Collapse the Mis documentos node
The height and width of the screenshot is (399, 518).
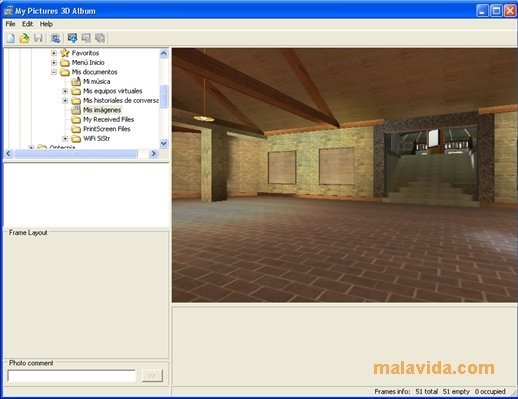pos(54,72)
